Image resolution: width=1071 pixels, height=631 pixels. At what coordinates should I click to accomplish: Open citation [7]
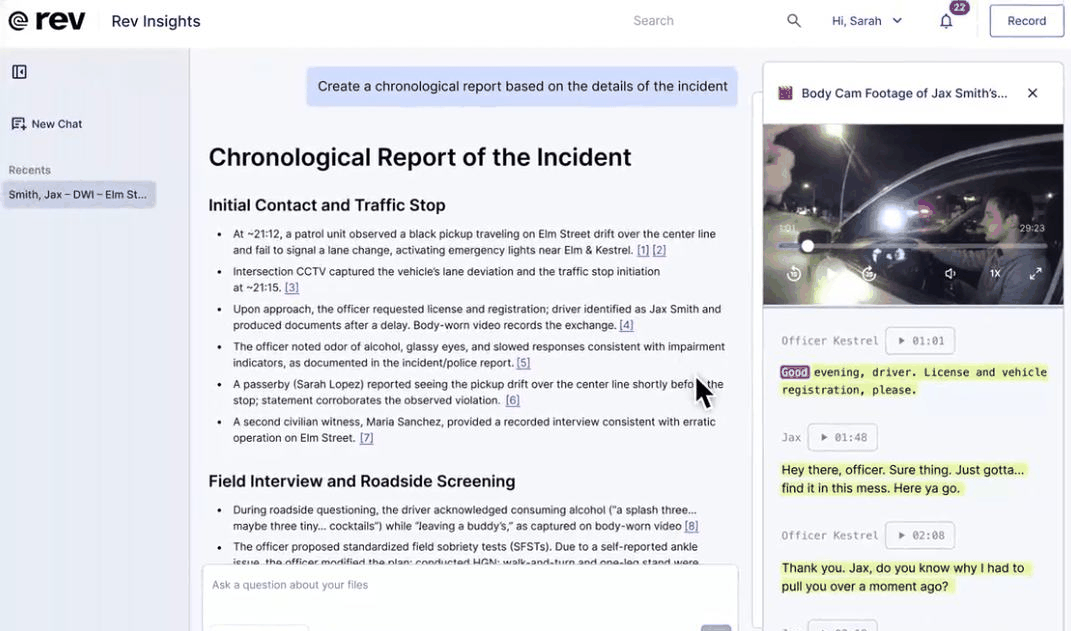(367, 438)
